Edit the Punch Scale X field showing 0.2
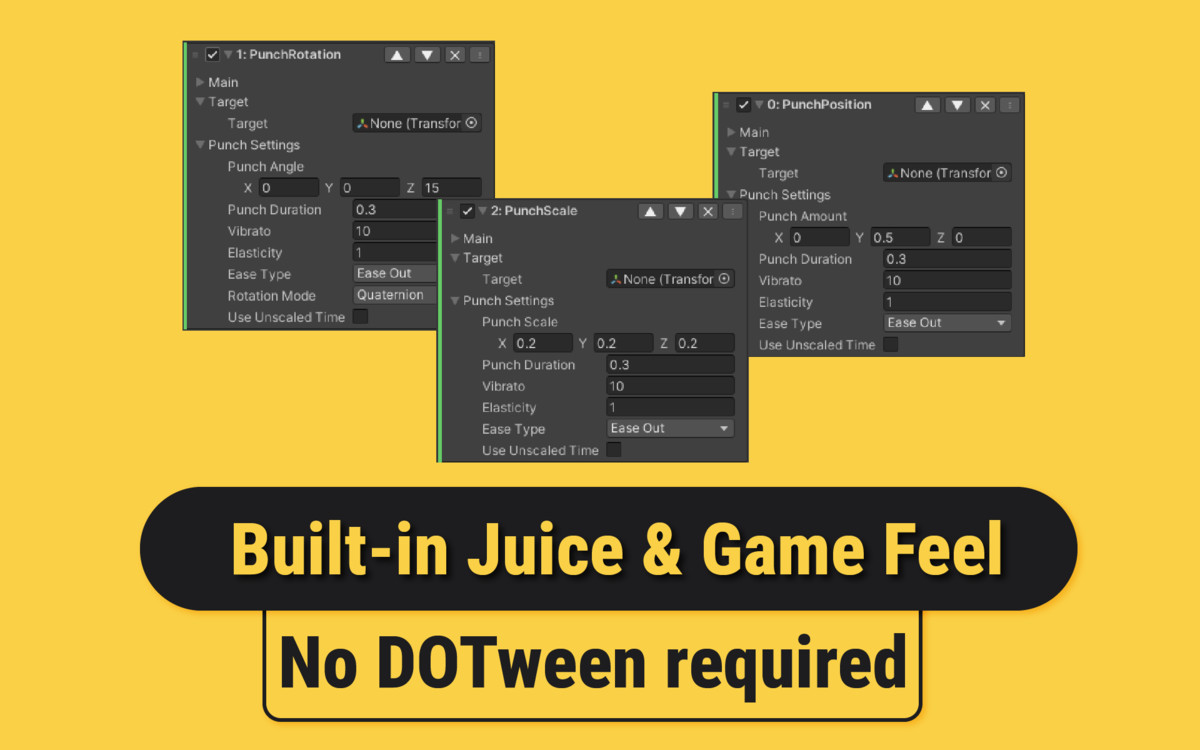The width and height of the screenshot is (1200, 750). click(543, 343)
